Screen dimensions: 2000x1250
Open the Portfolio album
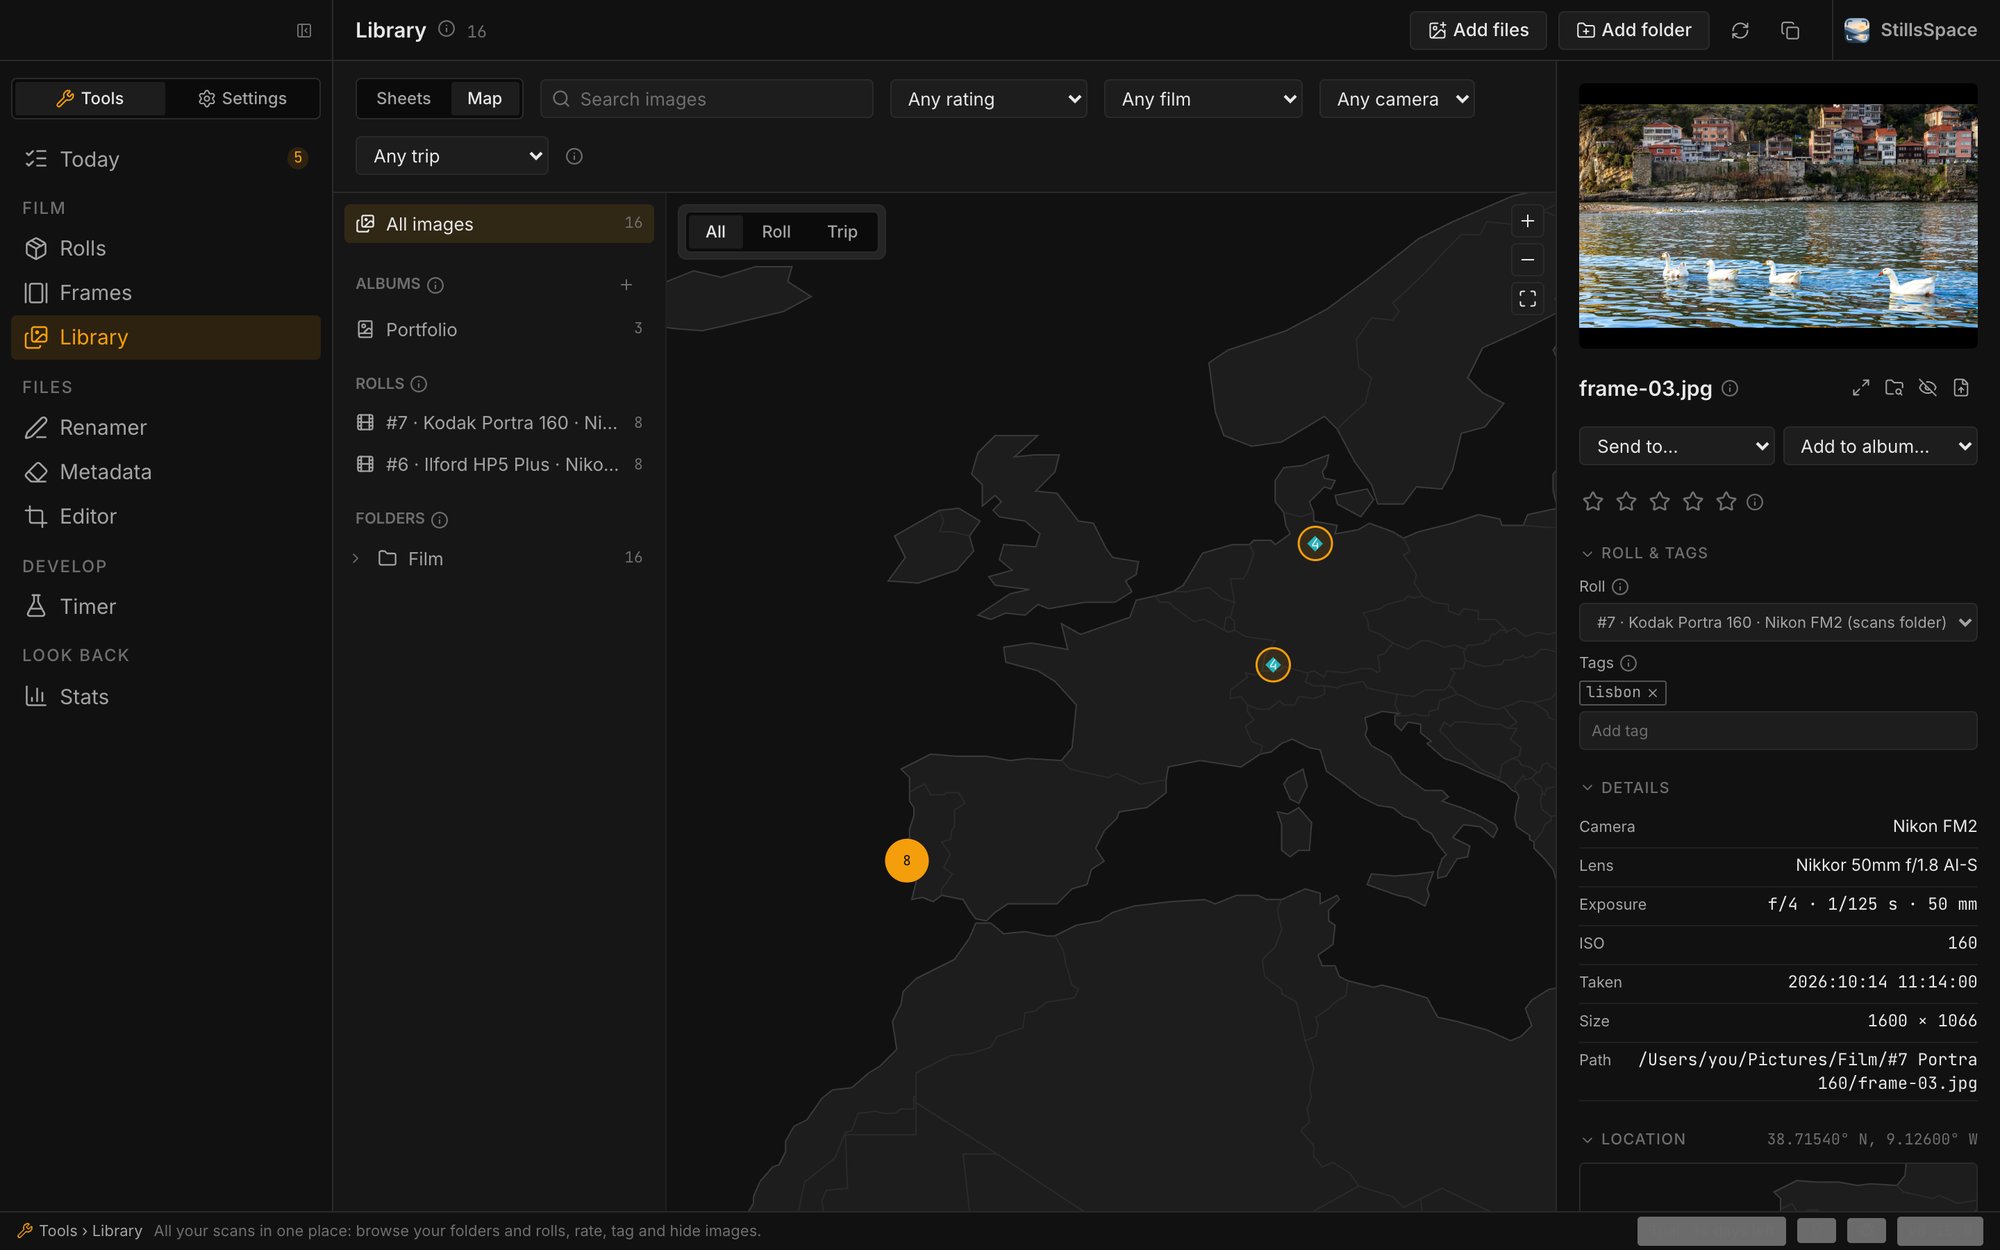[x=499, y=330]
